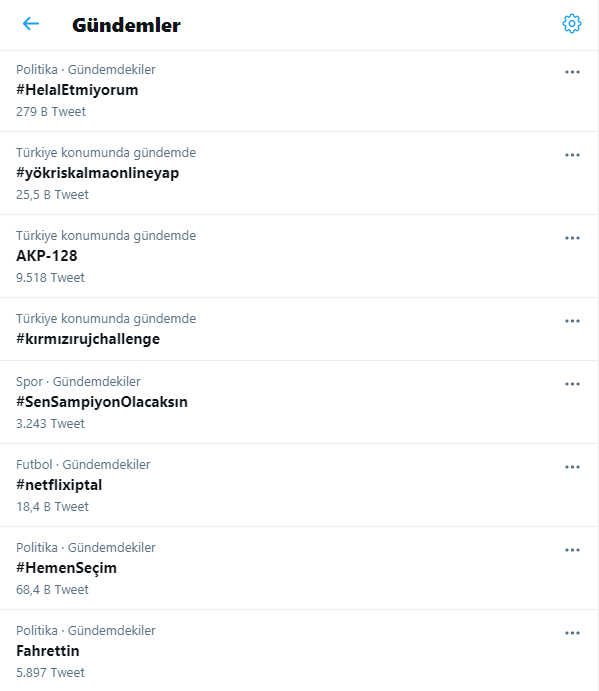The width and height of the screenshot is (599, 691).
Task: Open more options for #yökriskalmaonlineyap
Action: point(572,155)
